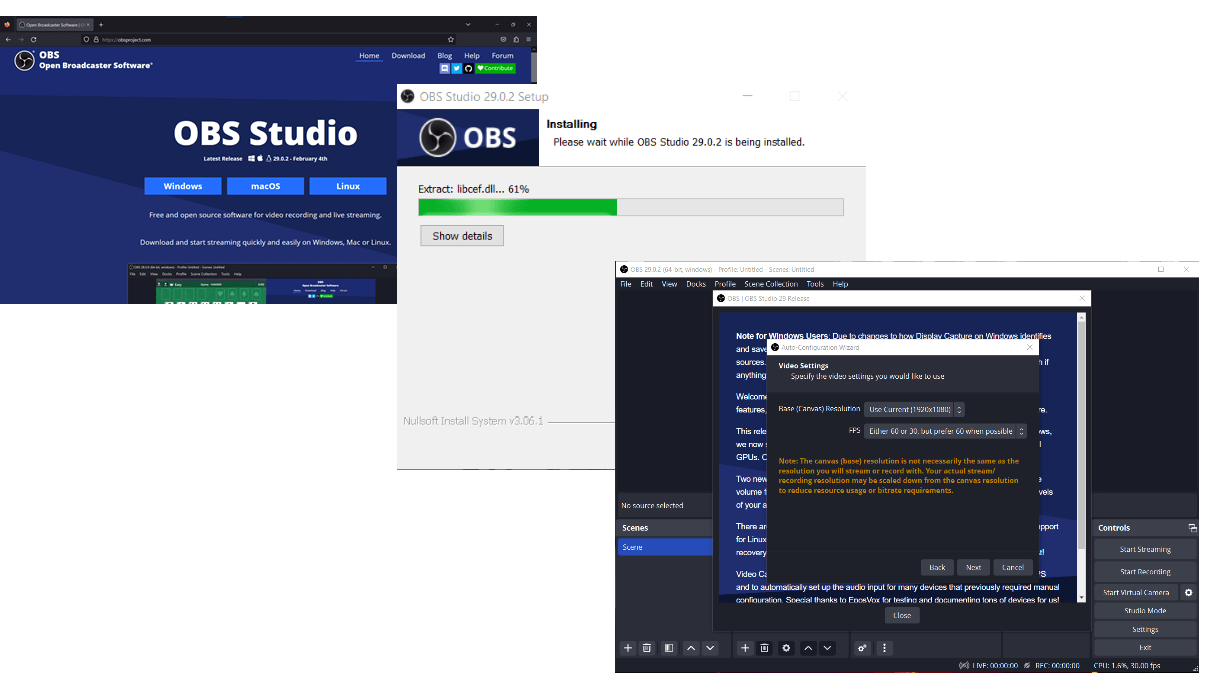Screen dimensions: 1219x696
Task: Open the audio mixer three-dot menu
Action: pos(884,648)
